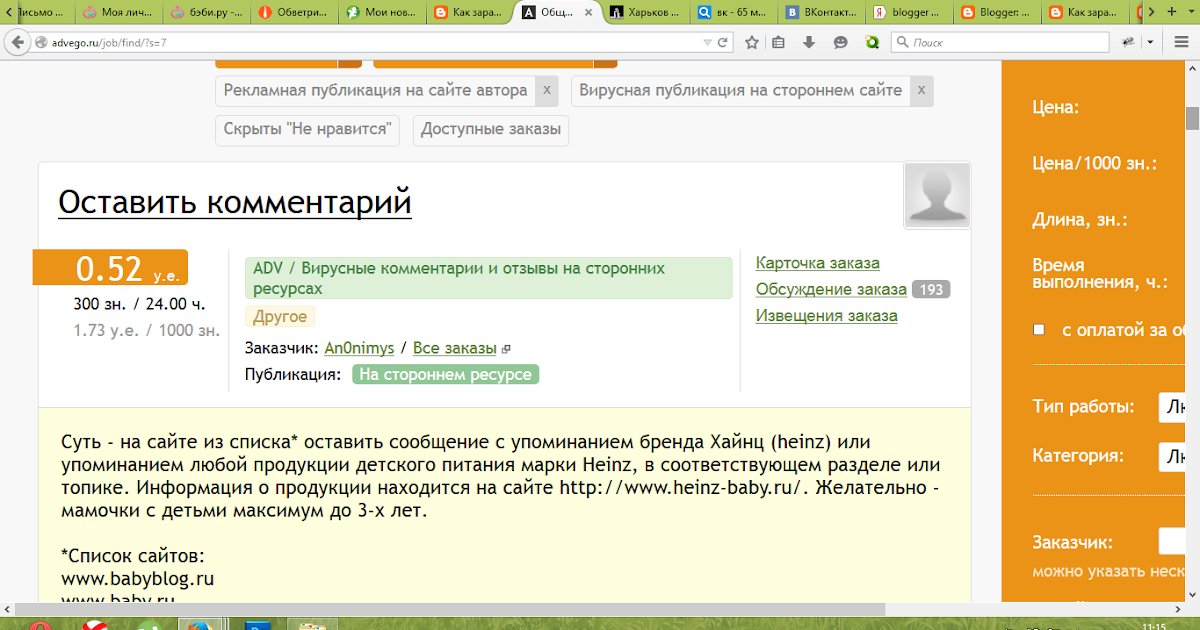The width and height of the screenshot is (1200, 630).
Task: Open a new browser tab with plus
Action: tap(1171, 12)
